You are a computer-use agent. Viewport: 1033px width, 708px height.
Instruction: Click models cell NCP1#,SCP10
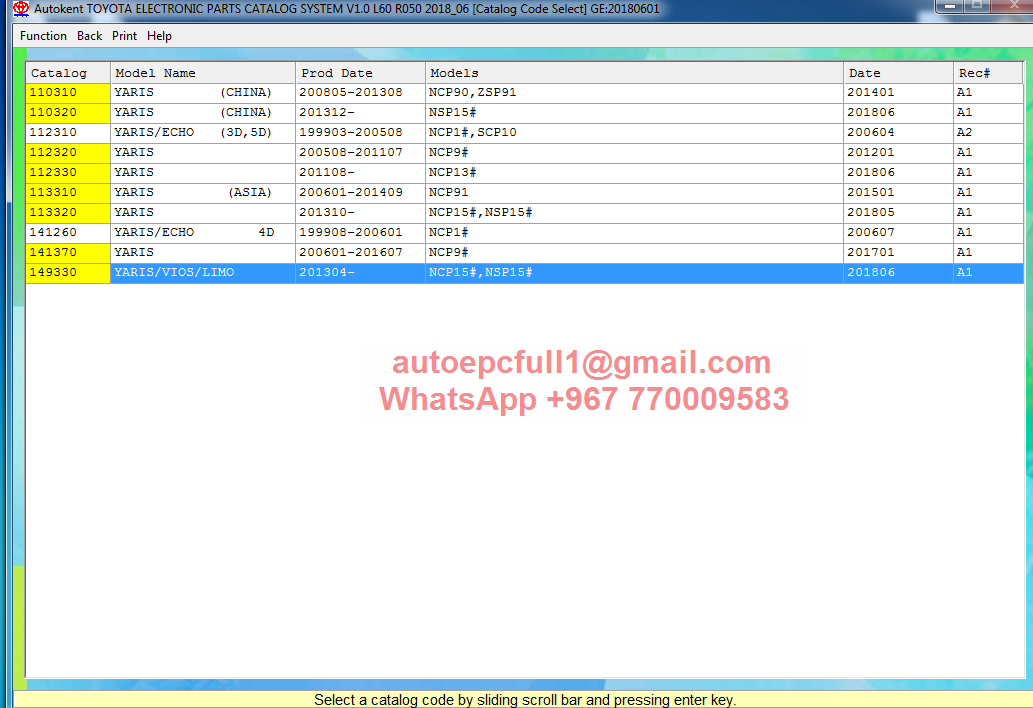point(634,132)
